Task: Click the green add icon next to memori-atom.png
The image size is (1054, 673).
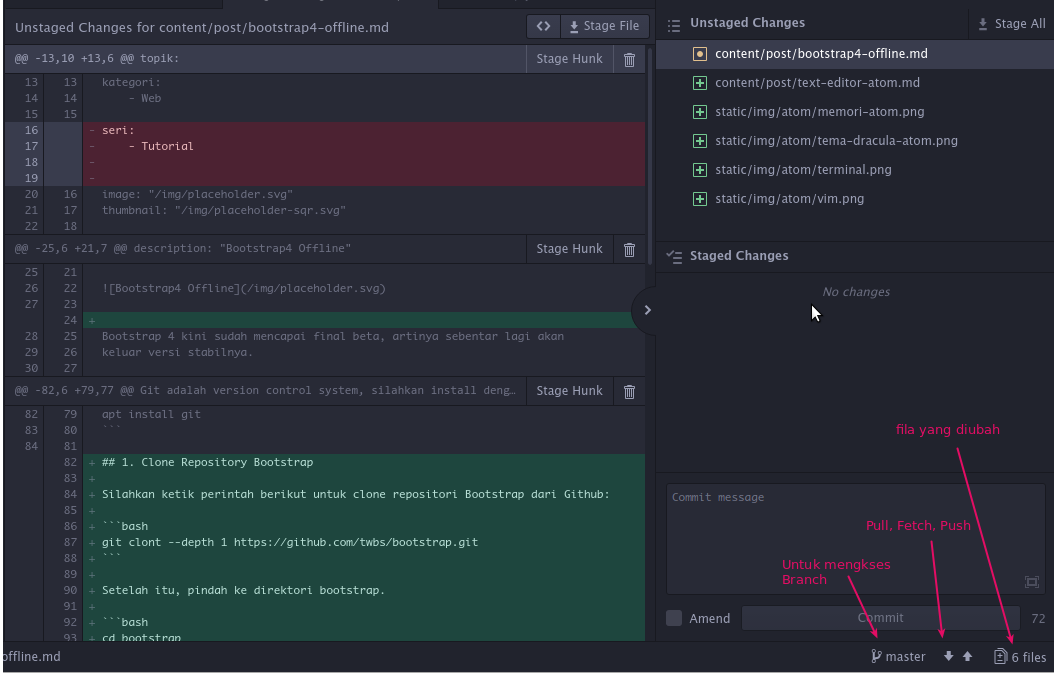Action: coord(699,111)
